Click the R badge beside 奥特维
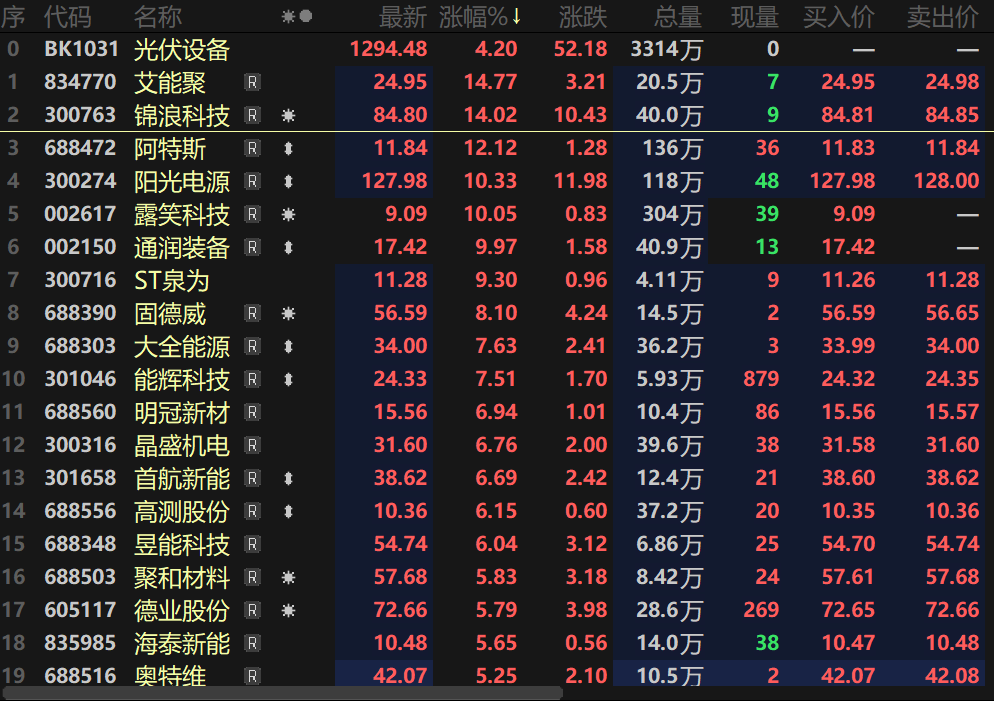The width and height of the screenshot is (994, 701). point(252,676)
